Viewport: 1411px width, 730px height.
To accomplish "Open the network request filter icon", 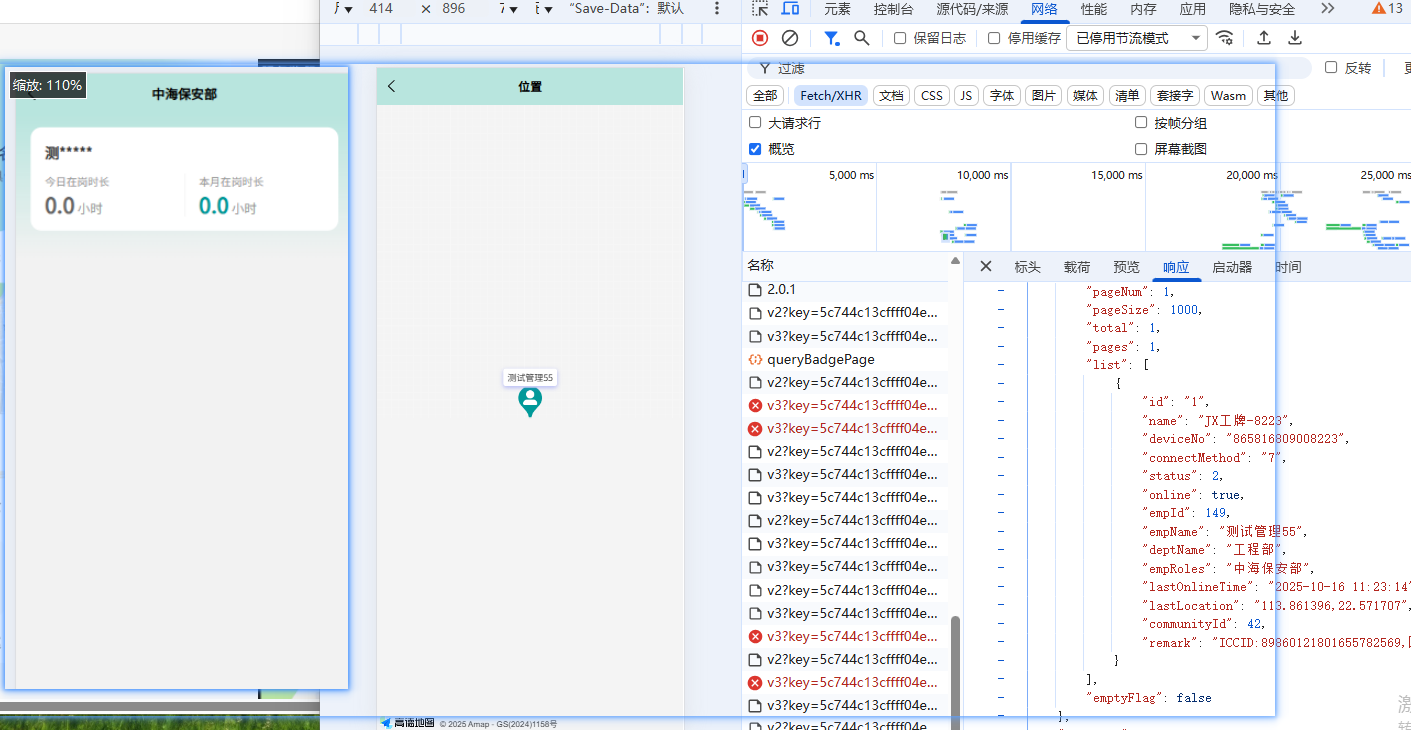I will [x=831, y=37].
